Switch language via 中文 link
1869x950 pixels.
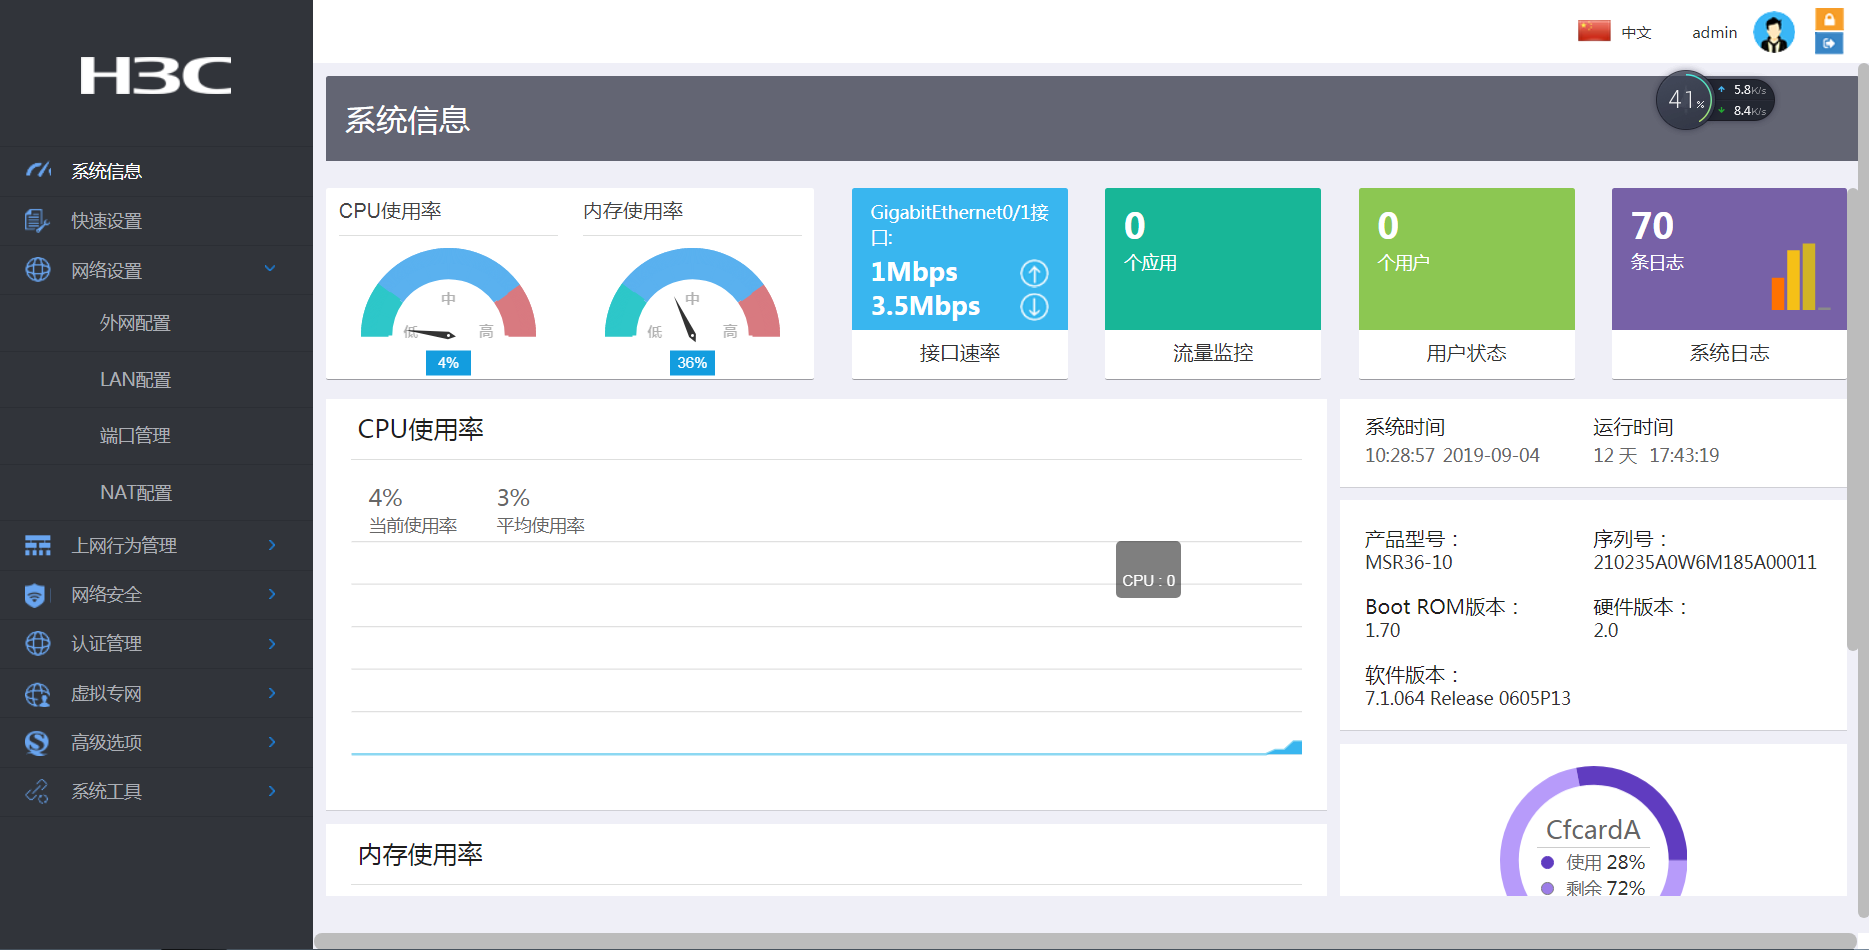point(1636,33)
